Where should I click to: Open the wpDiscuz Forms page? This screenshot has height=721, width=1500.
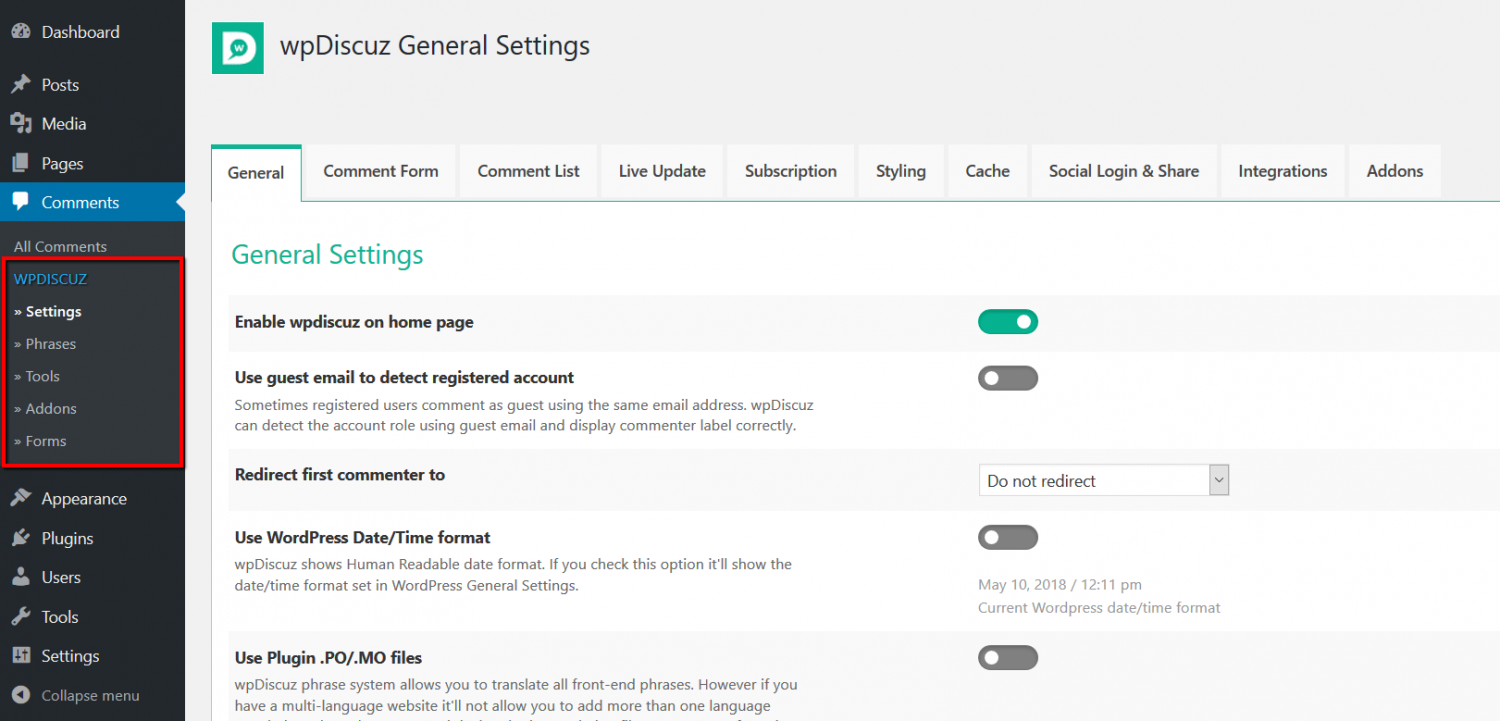[x=40, y=441]
